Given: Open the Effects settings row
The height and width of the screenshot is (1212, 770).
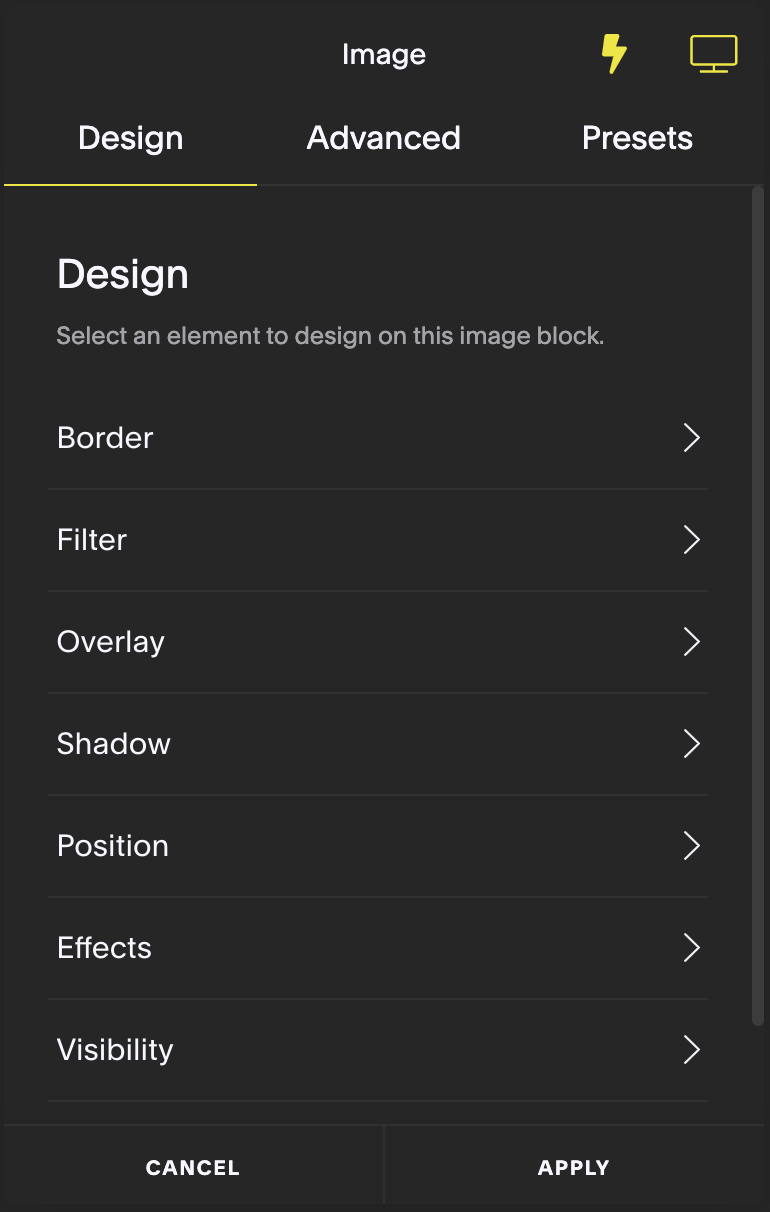Looking at the screenshot, I should coord(105,948).
